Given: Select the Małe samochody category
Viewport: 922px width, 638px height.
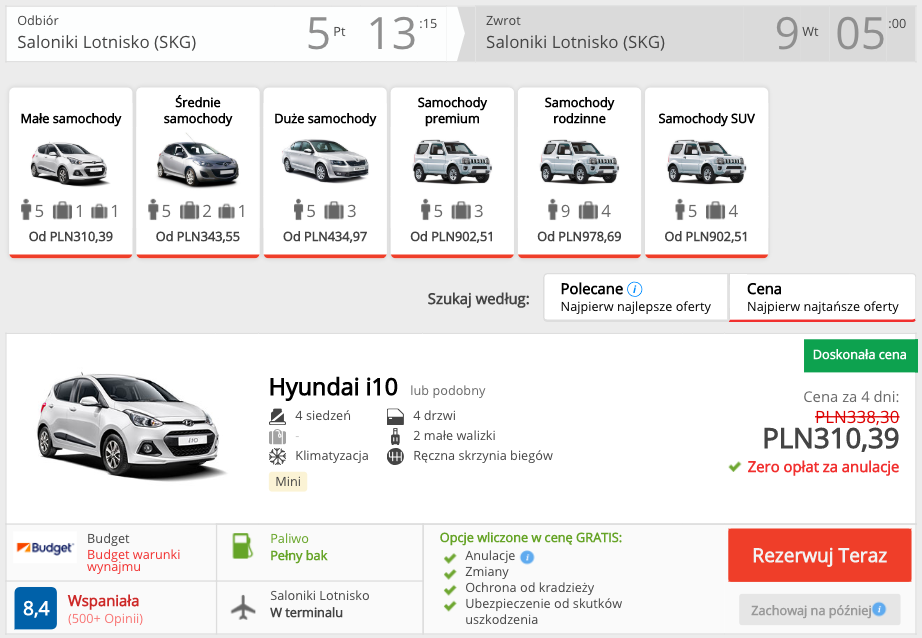Looking at the screenshot, I should (x=71, y=172).
